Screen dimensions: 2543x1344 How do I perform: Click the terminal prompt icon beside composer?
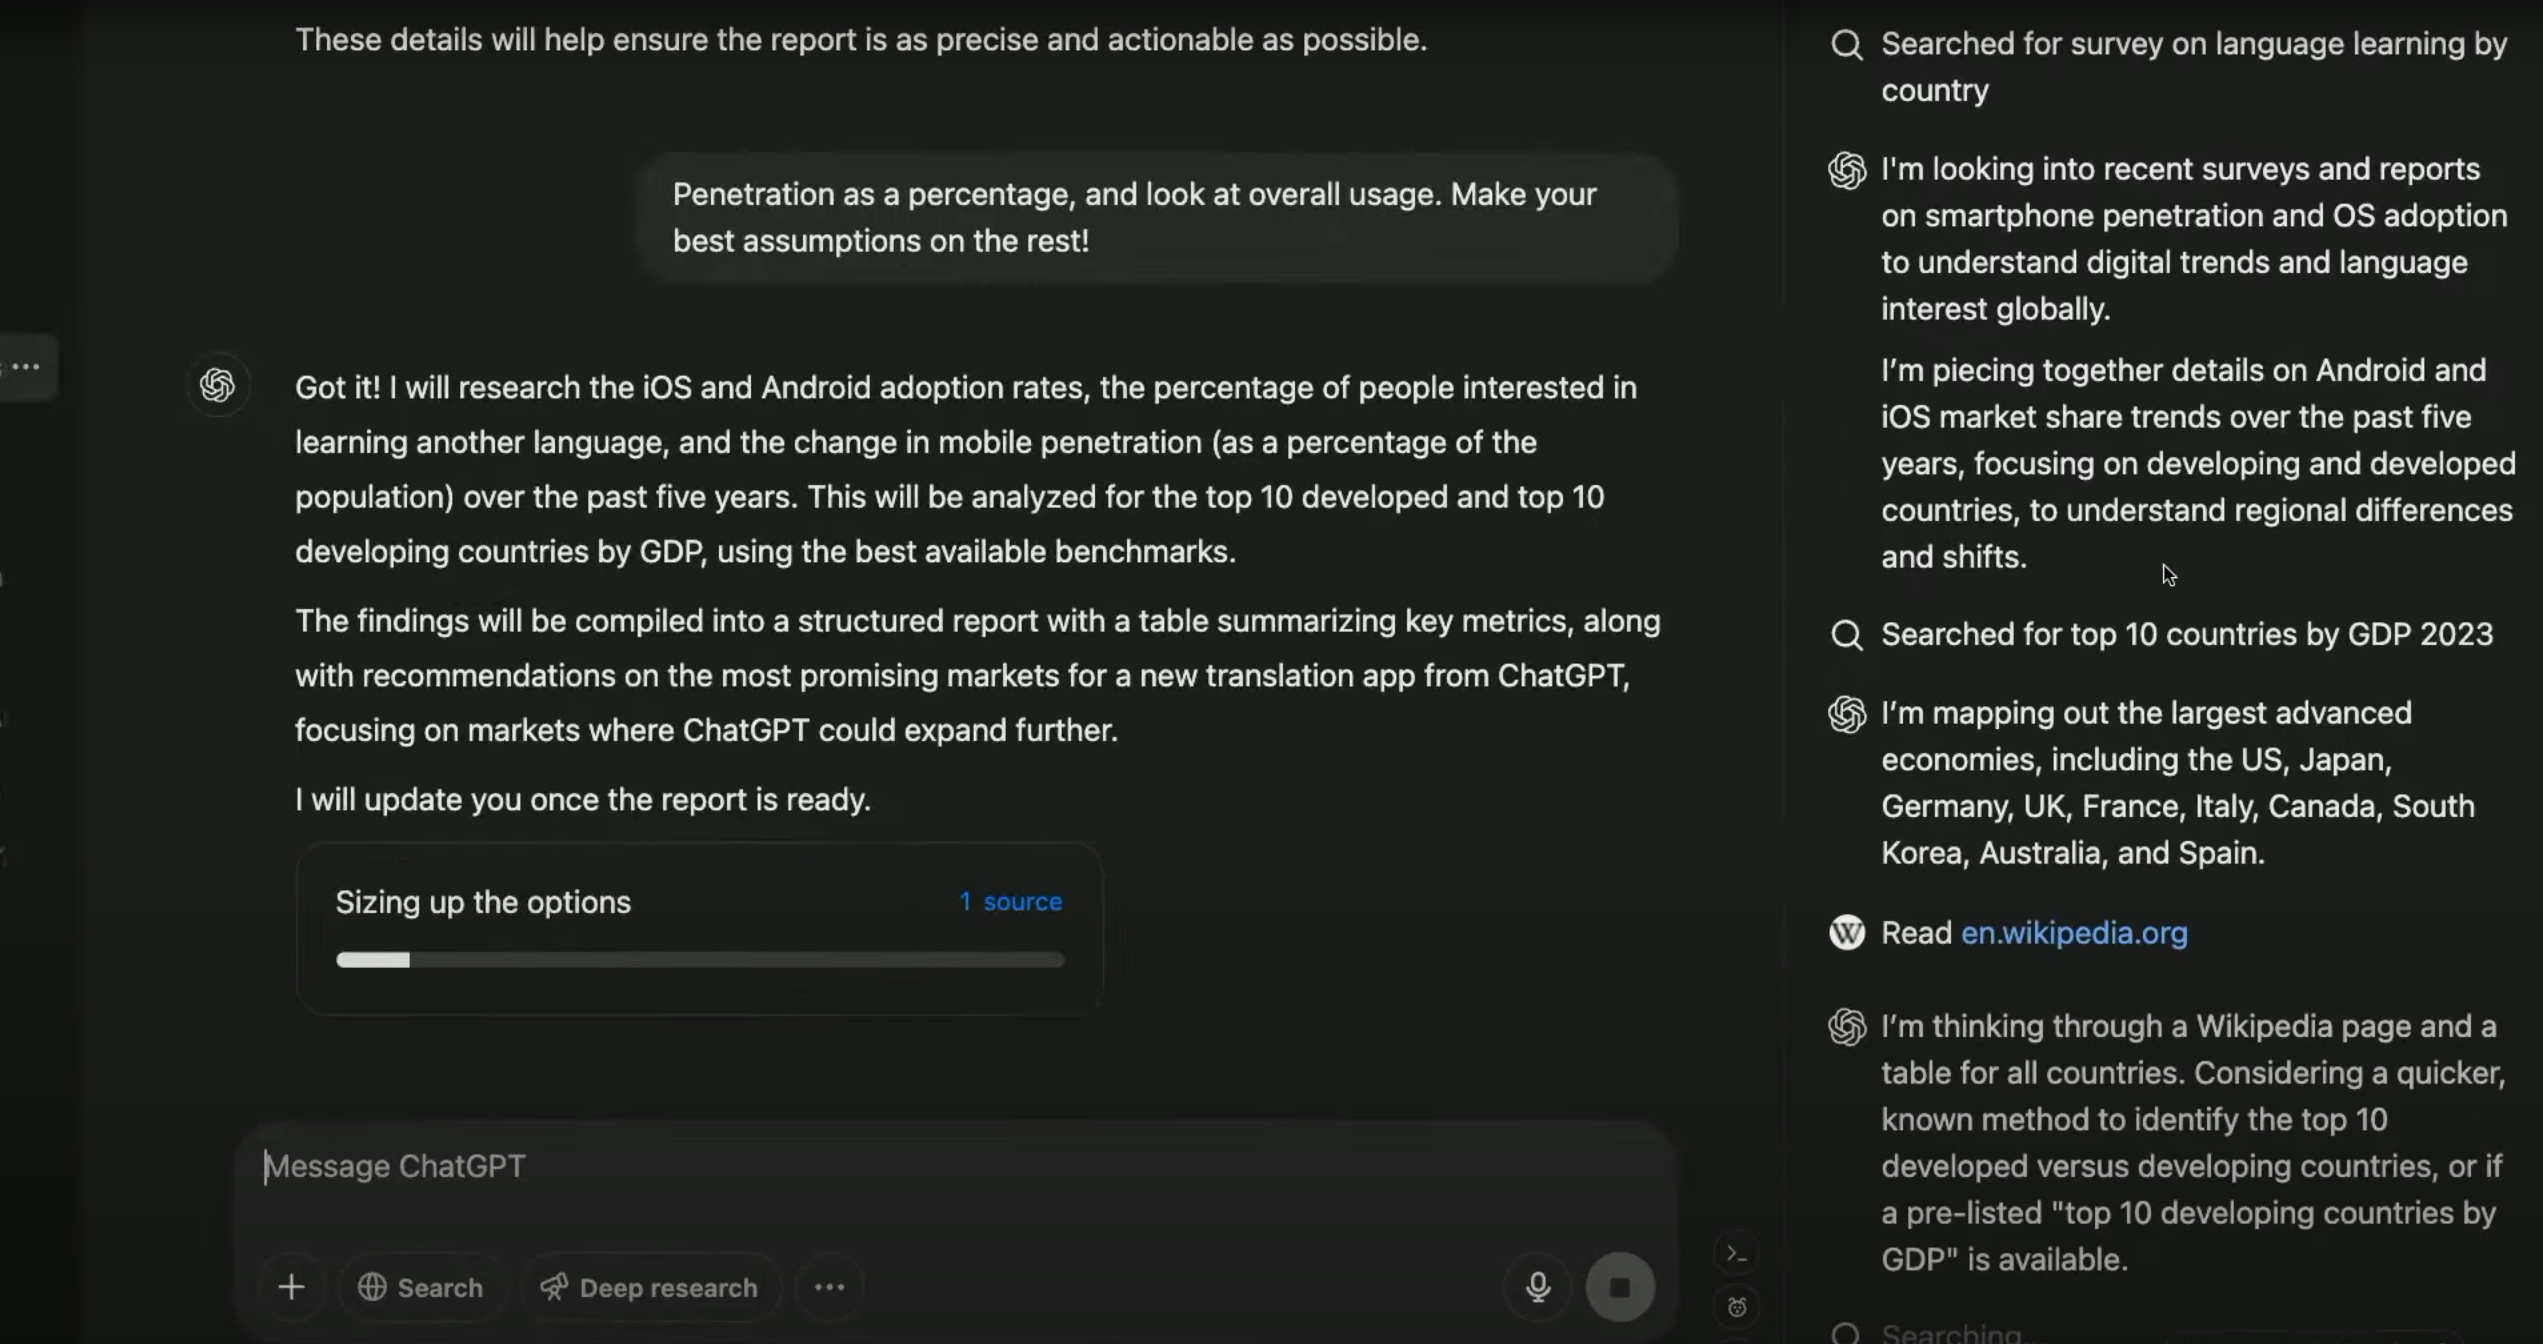coord(1737,1254)
